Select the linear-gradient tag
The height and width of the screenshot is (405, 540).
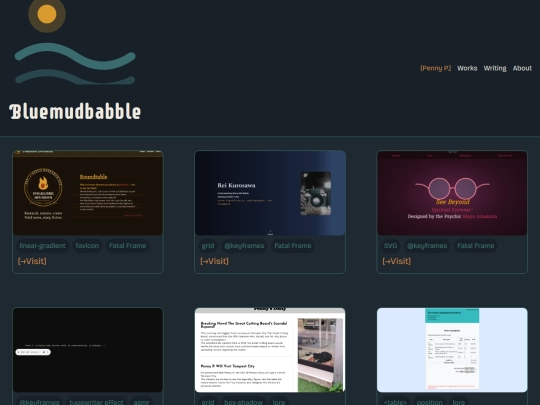coord(42,246)
